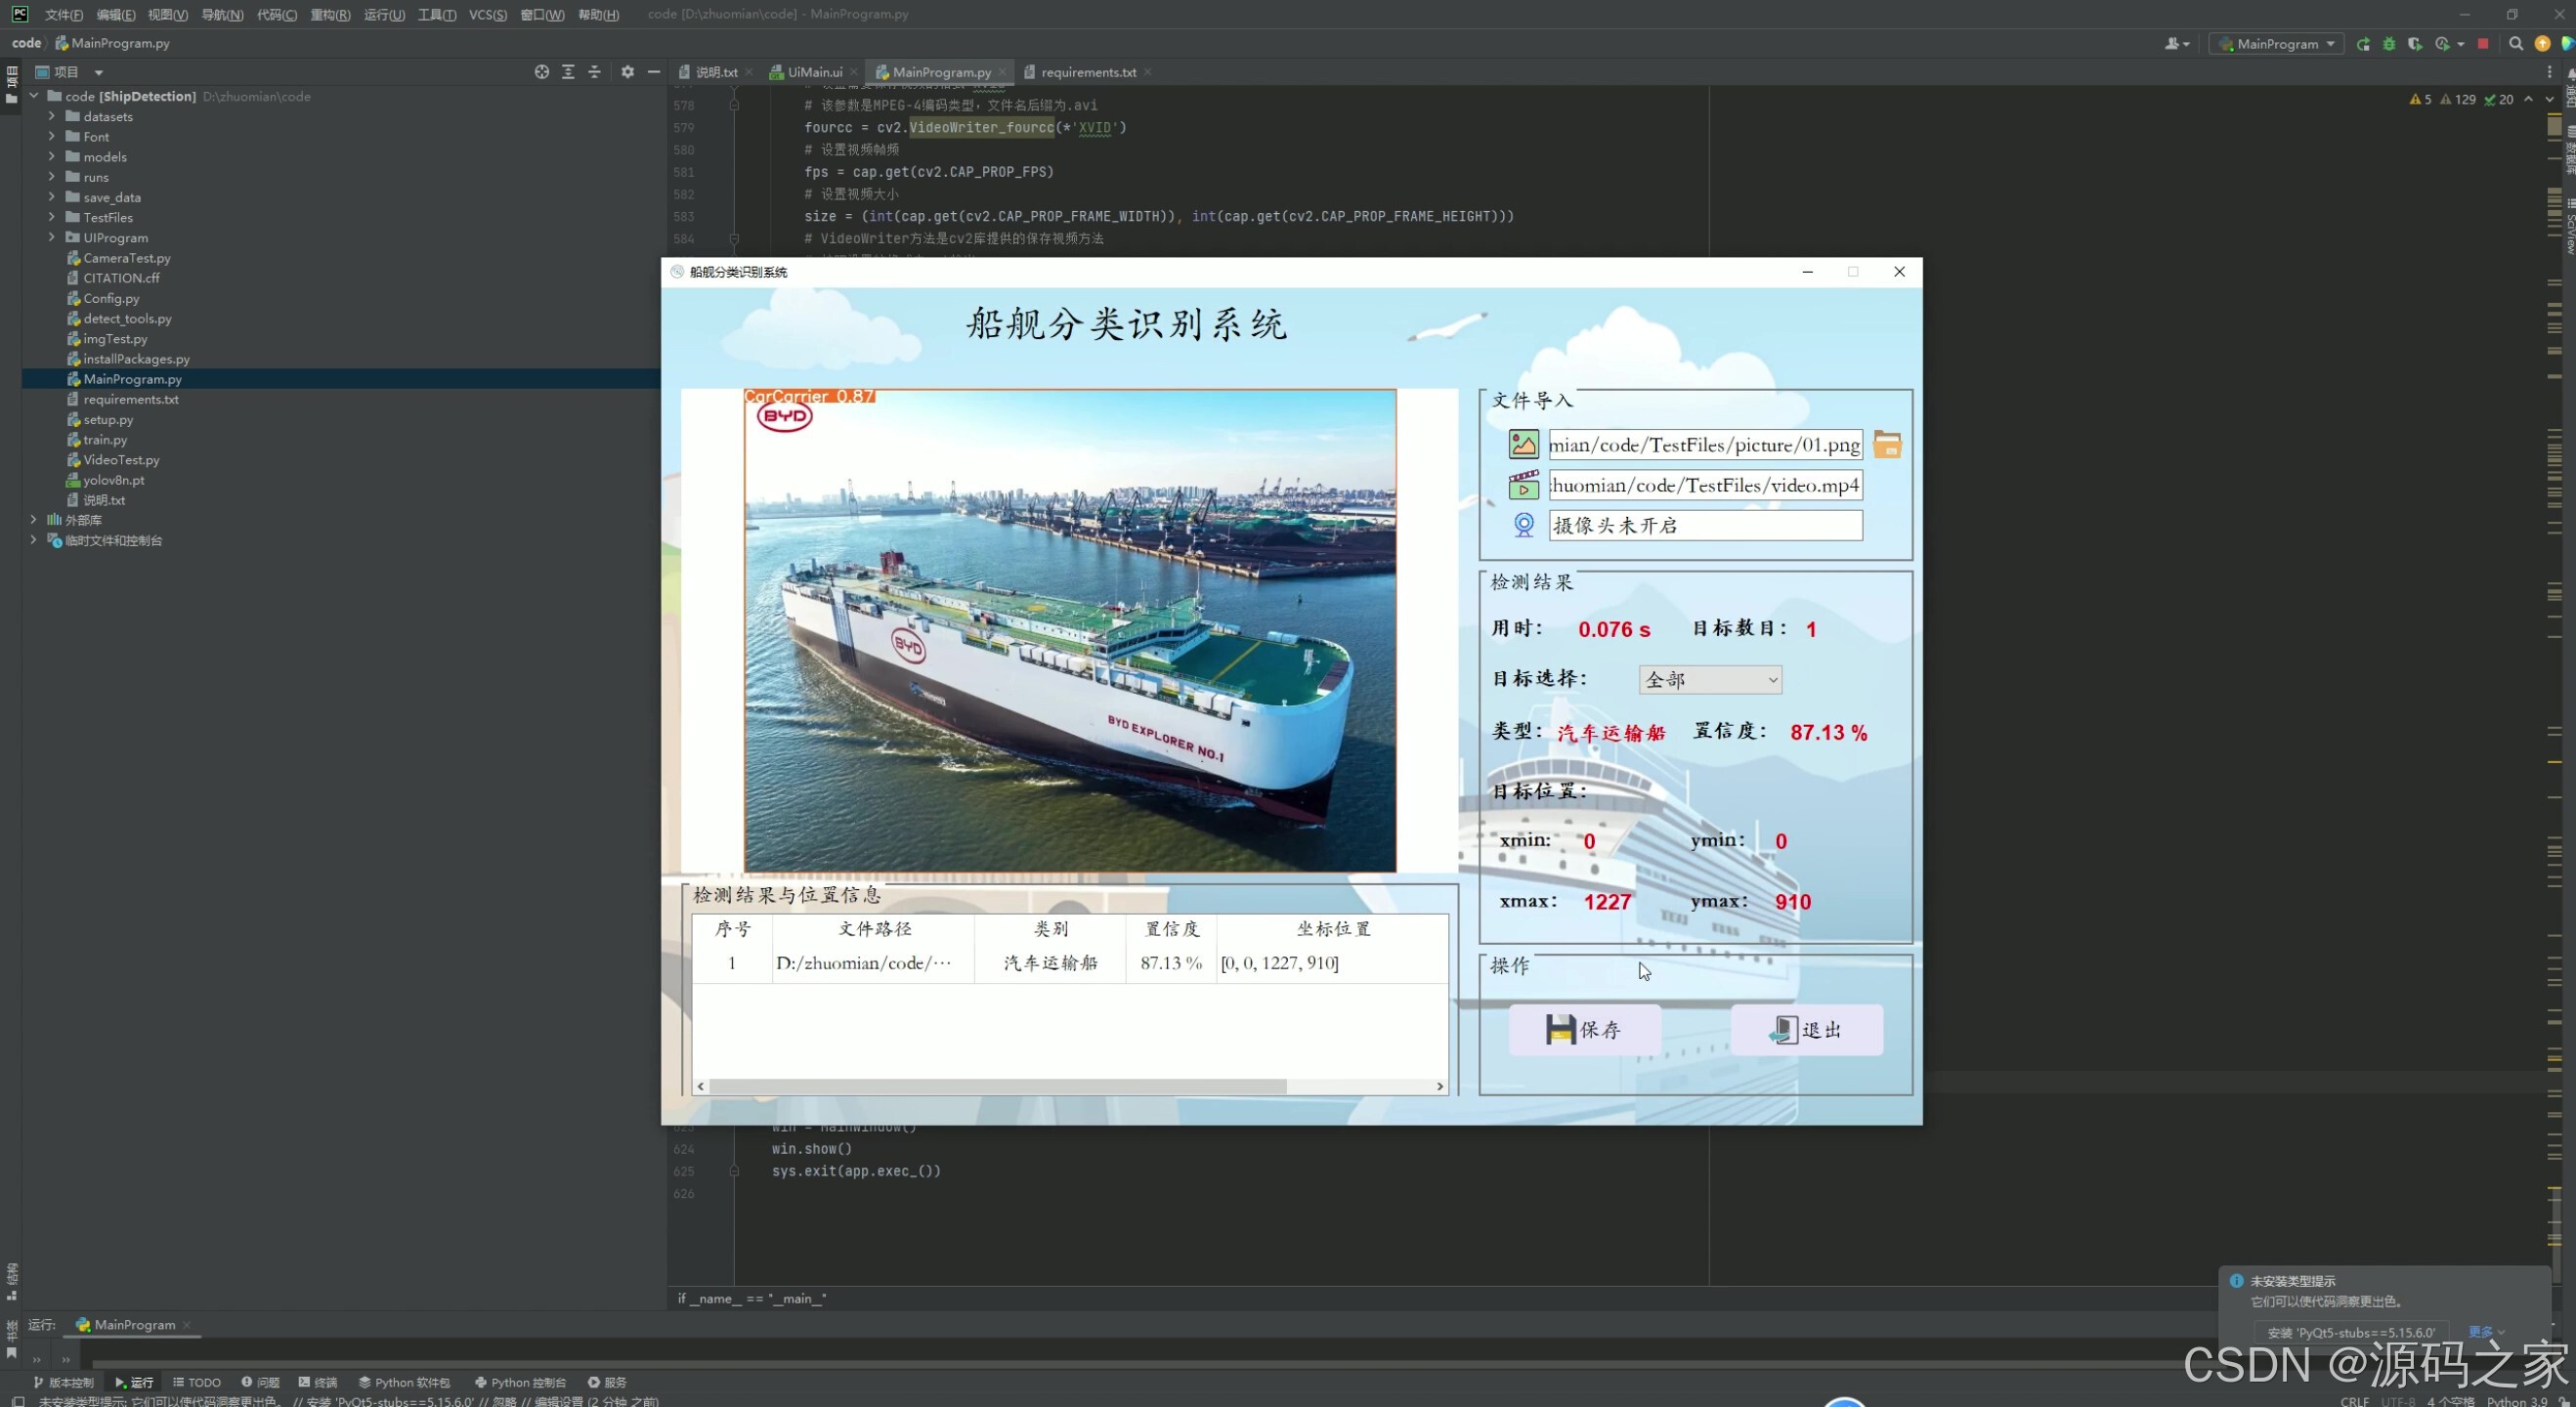This screenshot has height=1407, width=2576.
Task: Stop the running program with the red square
Action: click(x=2483, y=44)
